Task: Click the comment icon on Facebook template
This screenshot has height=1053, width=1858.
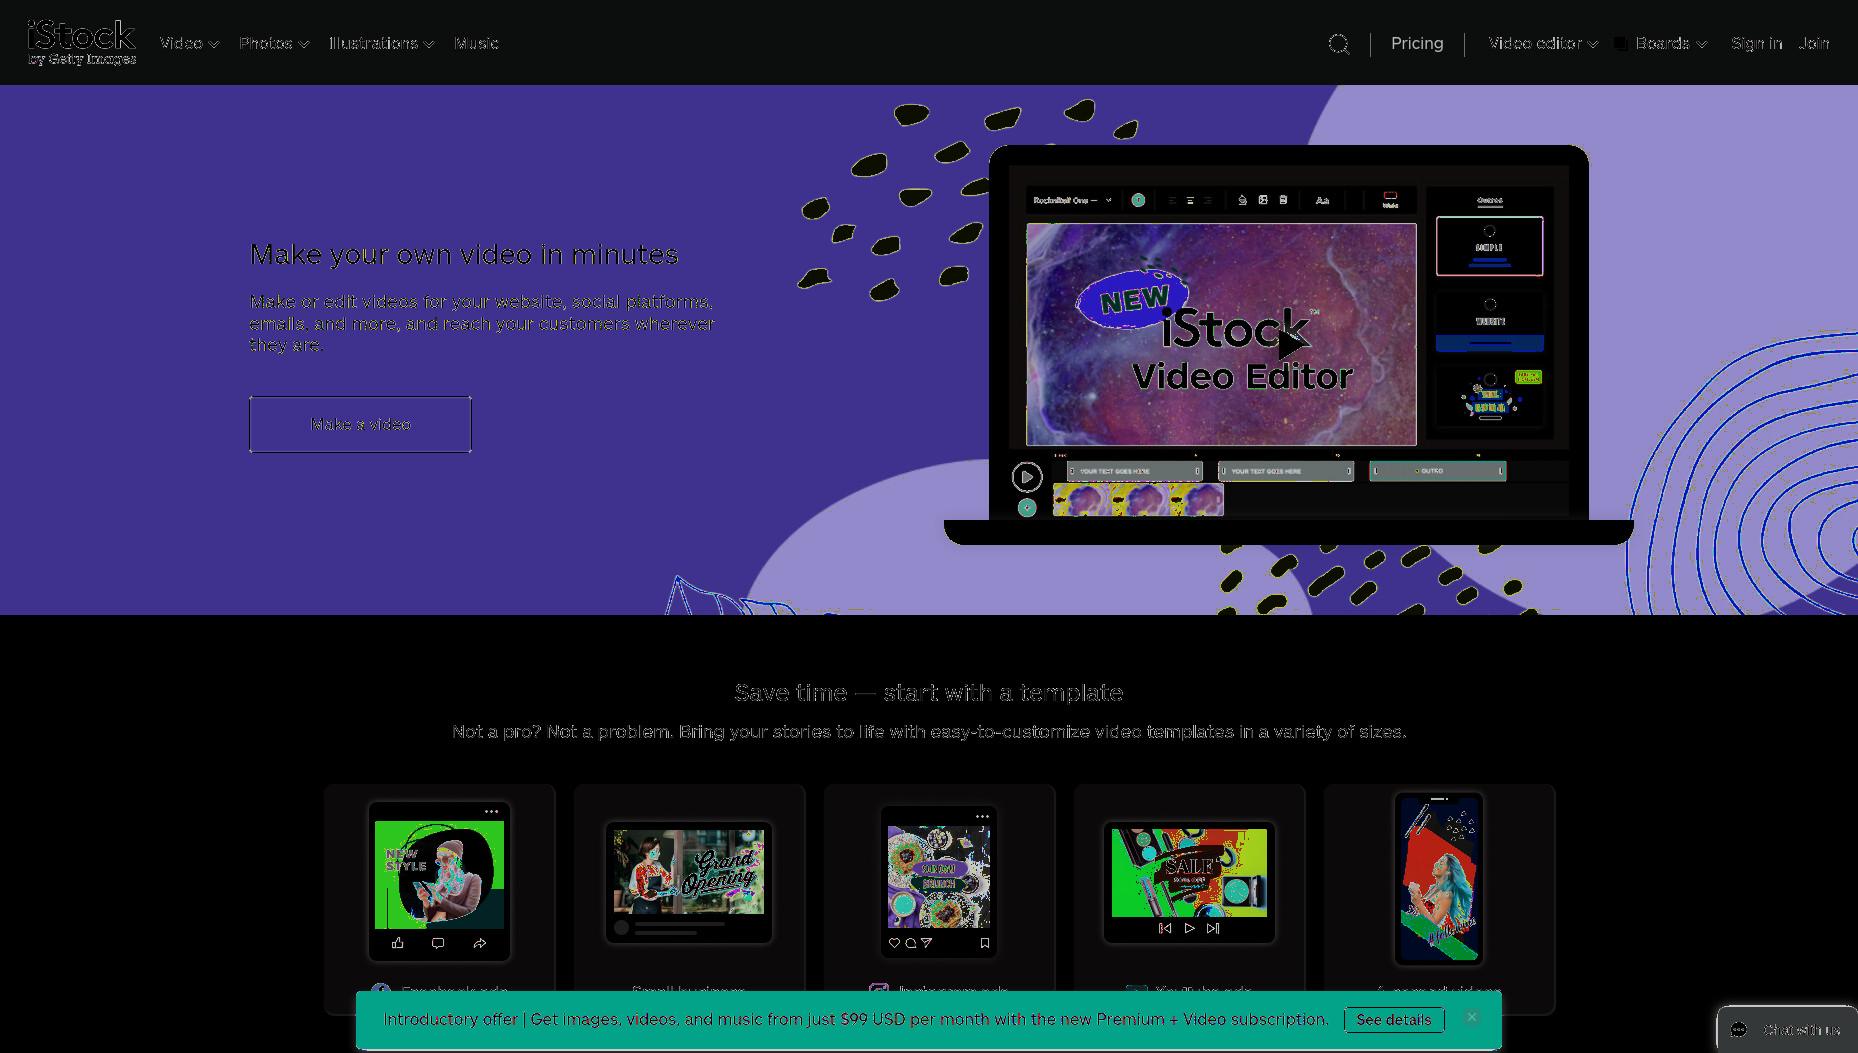Action: (x=438, y=943)
